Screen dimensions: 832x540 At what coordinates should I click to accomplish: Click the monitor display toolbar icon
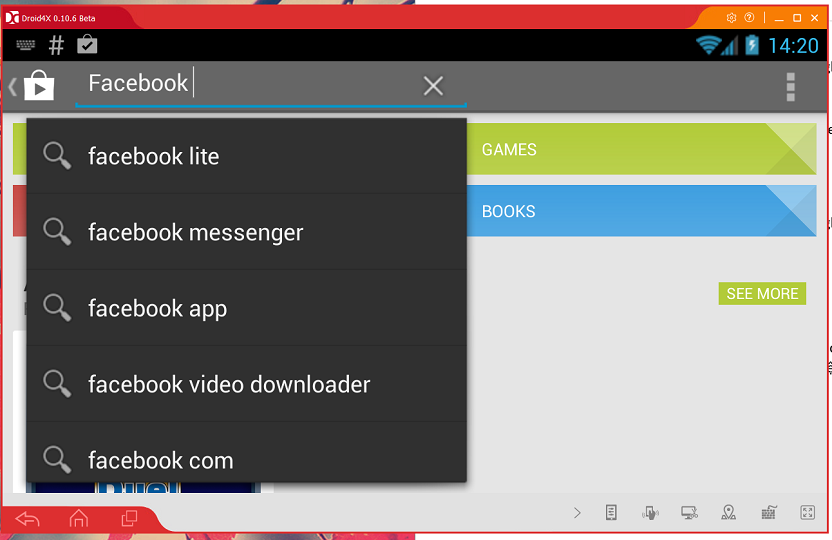coord(689,512)
